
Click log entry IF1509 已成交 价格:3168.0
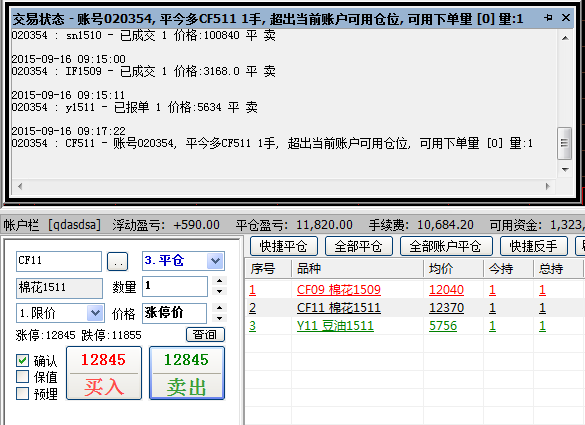point(144,71)
